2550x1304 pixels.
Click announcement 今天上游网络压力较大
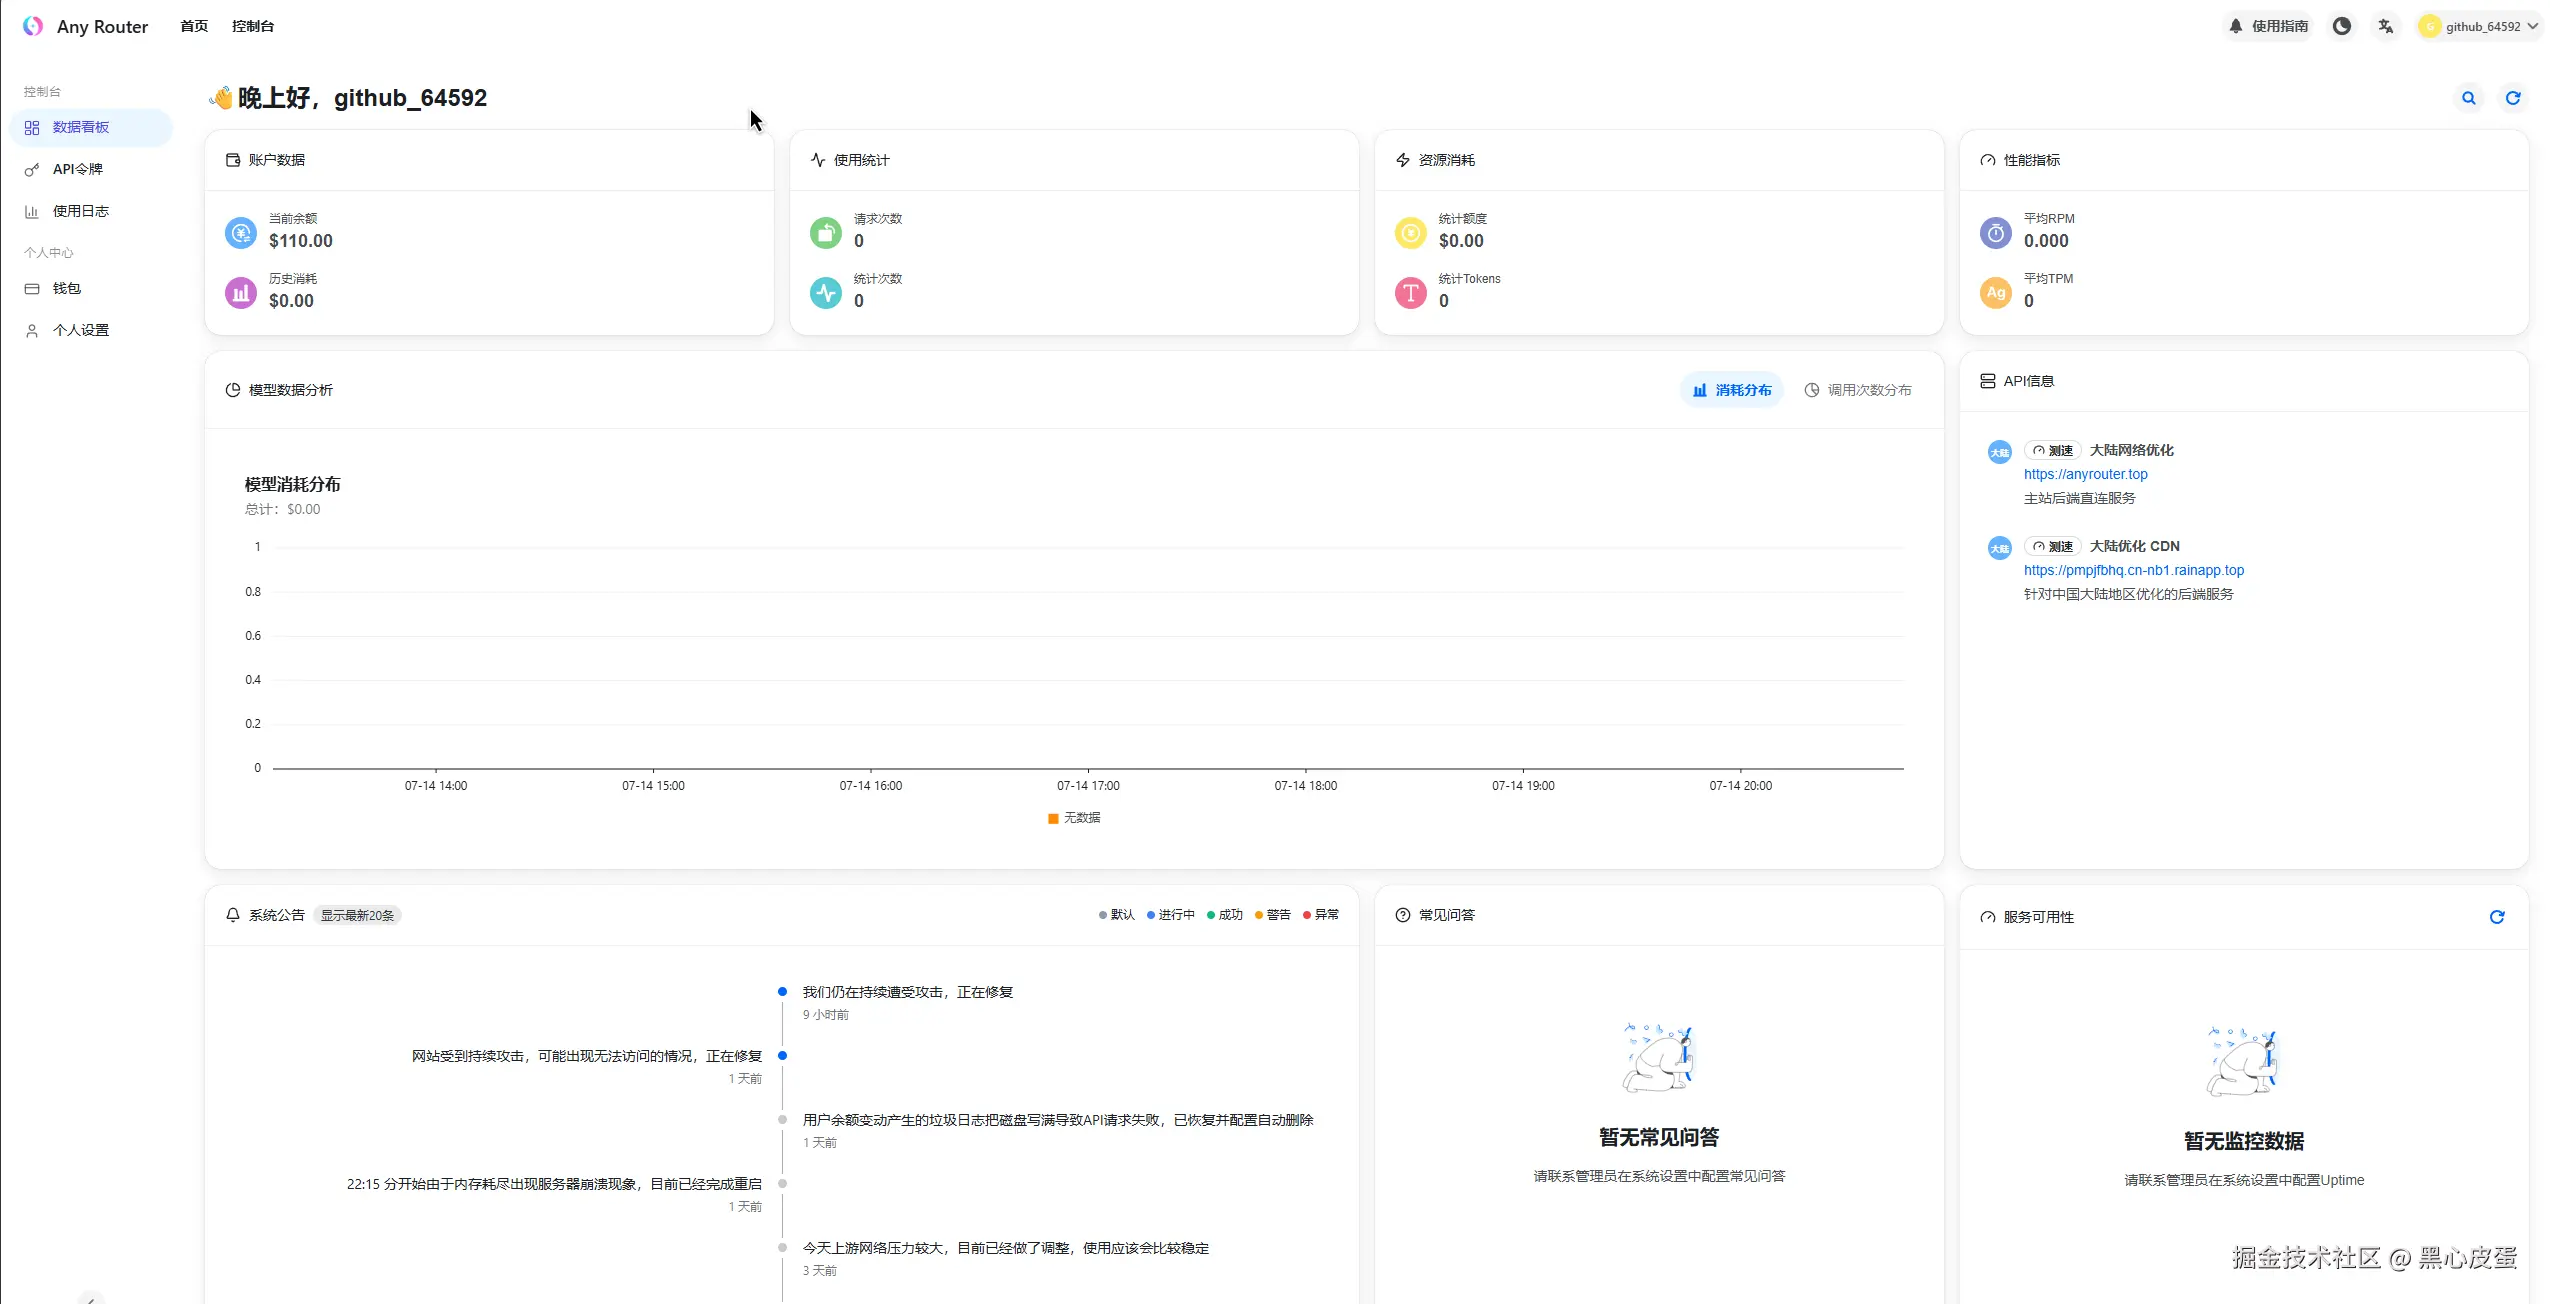click(x=1006, y=1248)
